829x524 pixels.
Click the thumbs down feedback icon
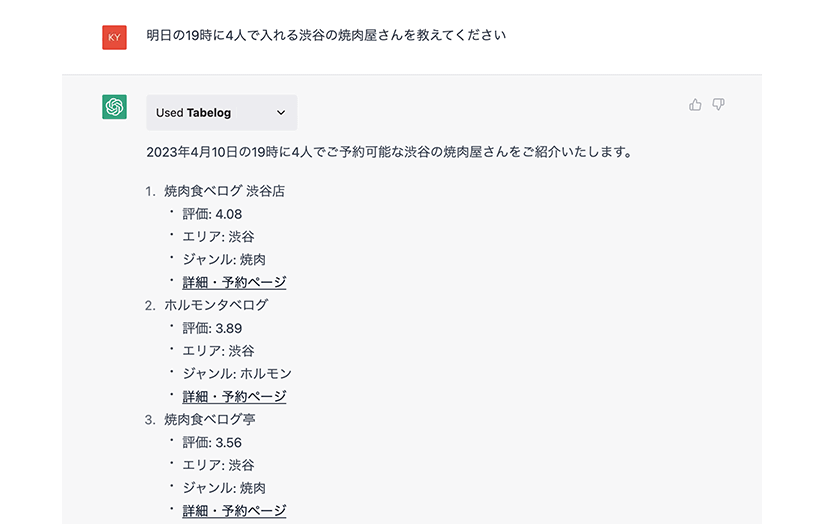coord(718,105)
